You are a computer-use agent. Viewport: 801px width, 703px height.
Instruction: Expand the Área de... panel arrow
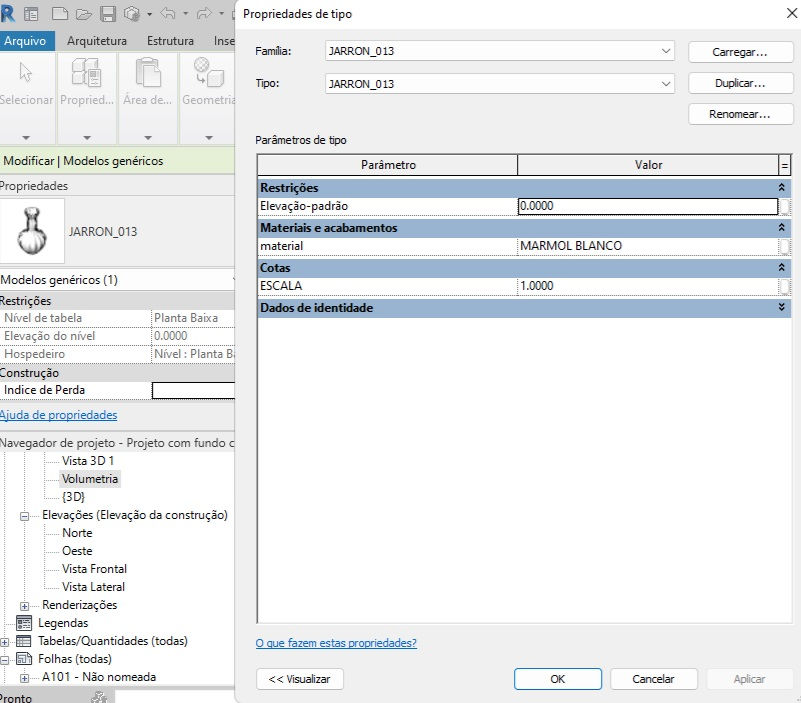pos(148,137)
